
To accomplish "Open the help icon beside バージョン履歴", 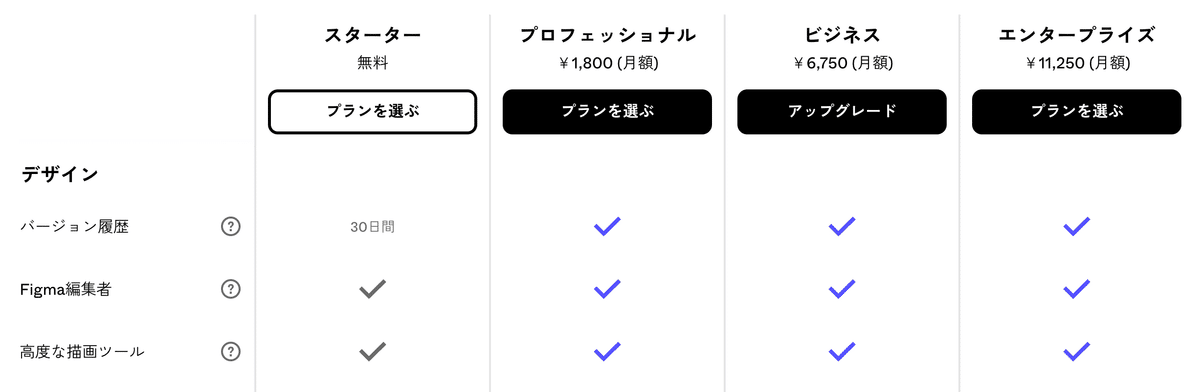I will point(231,227).
